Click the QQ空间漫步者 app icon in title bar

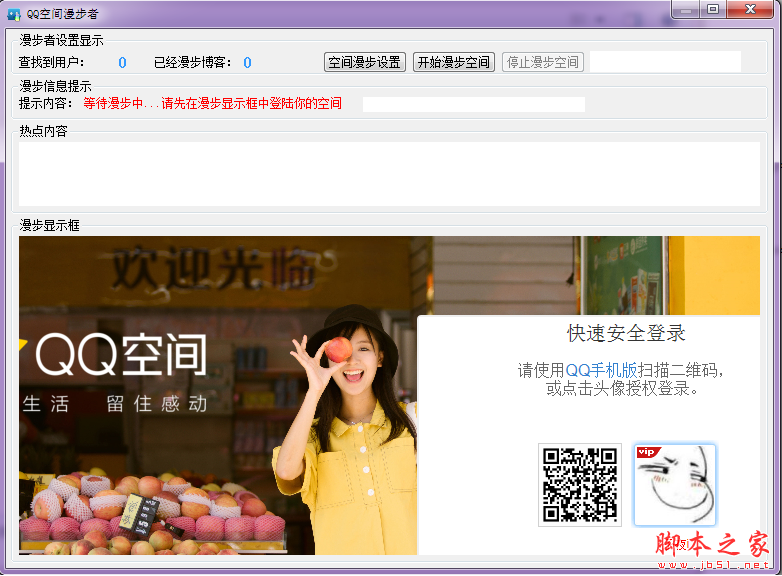point(13,14)
